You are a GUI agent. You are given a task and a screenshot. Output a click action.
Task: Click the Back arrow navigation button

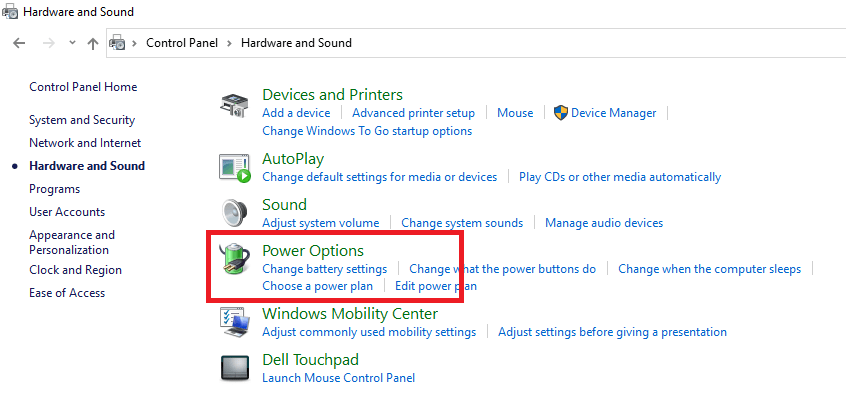point(19,43)
